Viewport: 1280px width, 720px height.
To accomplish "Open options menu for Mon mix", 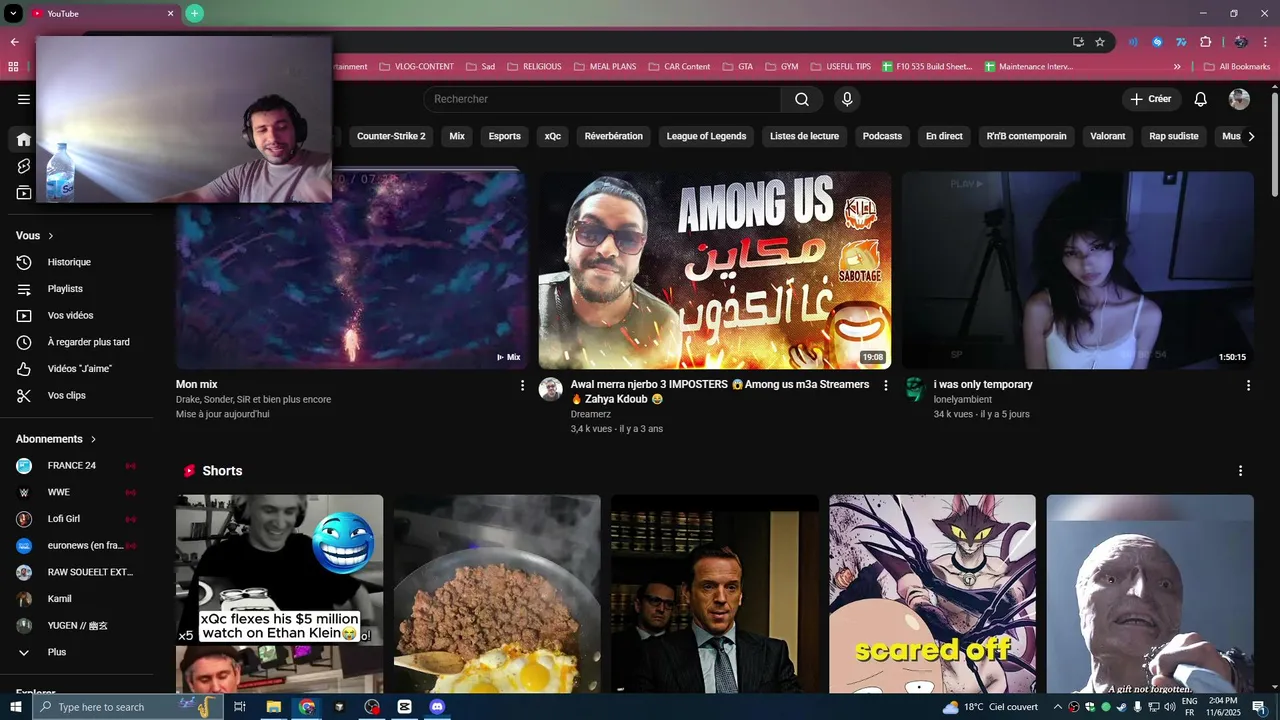I will click(x=522, y=385).
